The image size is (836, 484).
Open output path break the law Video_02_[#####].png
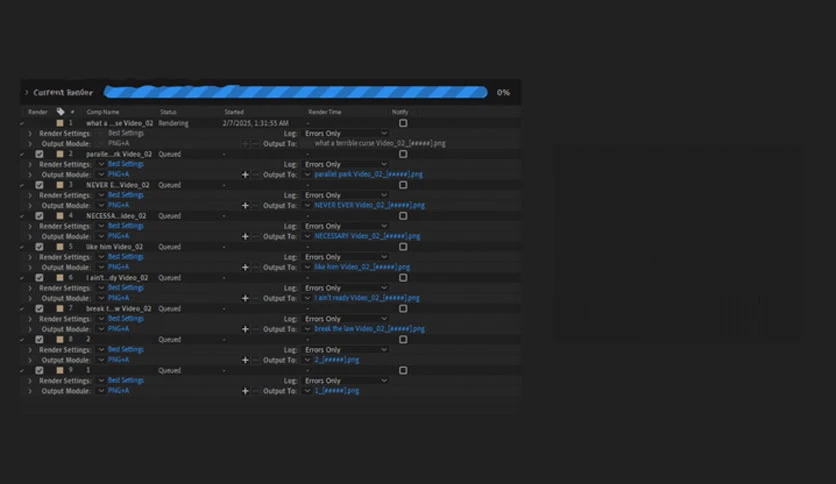(369, 329)
